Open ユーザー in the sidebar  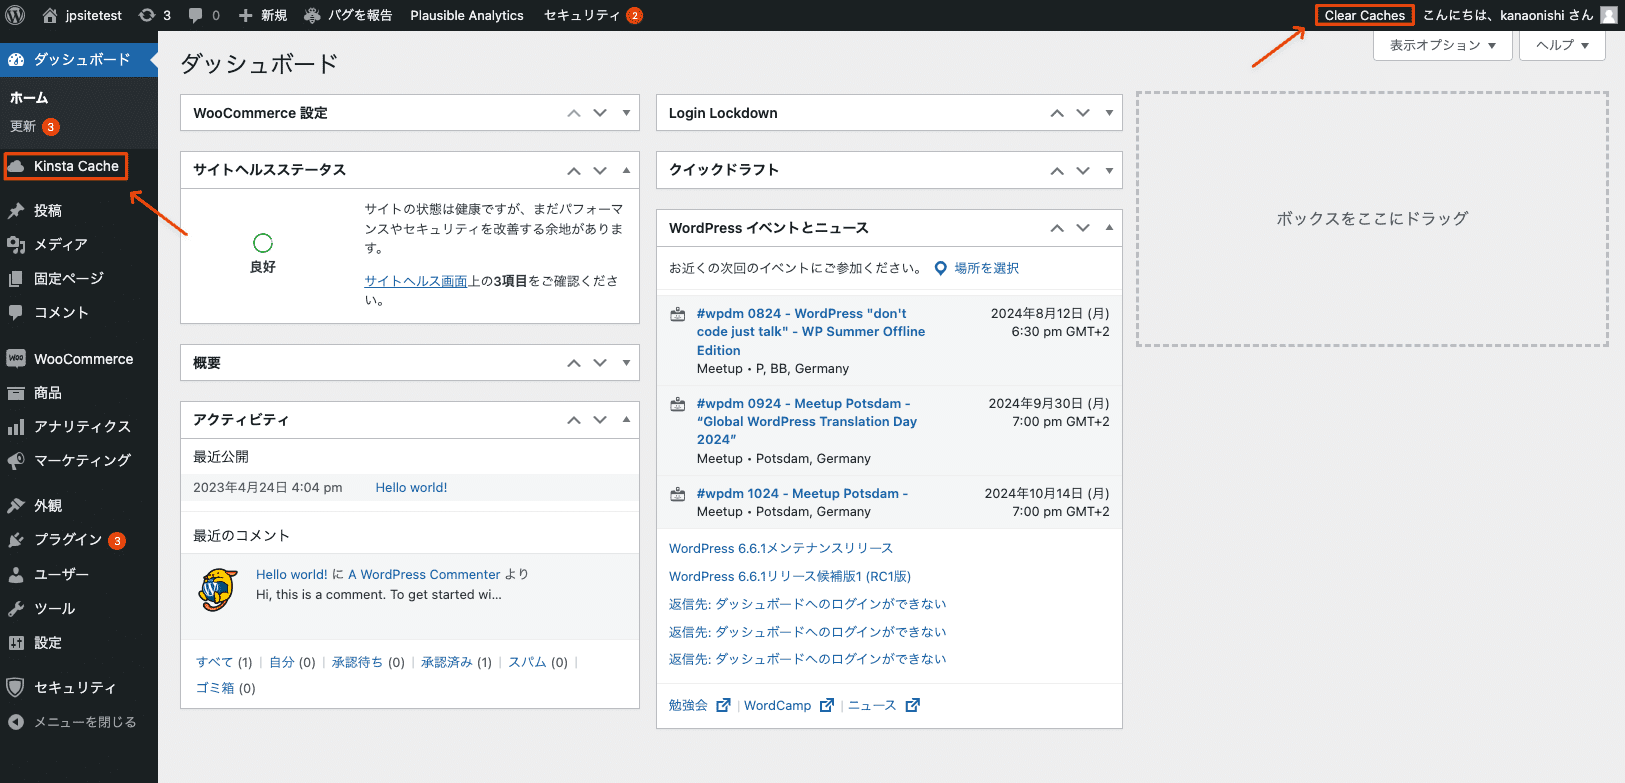point(79,574)
